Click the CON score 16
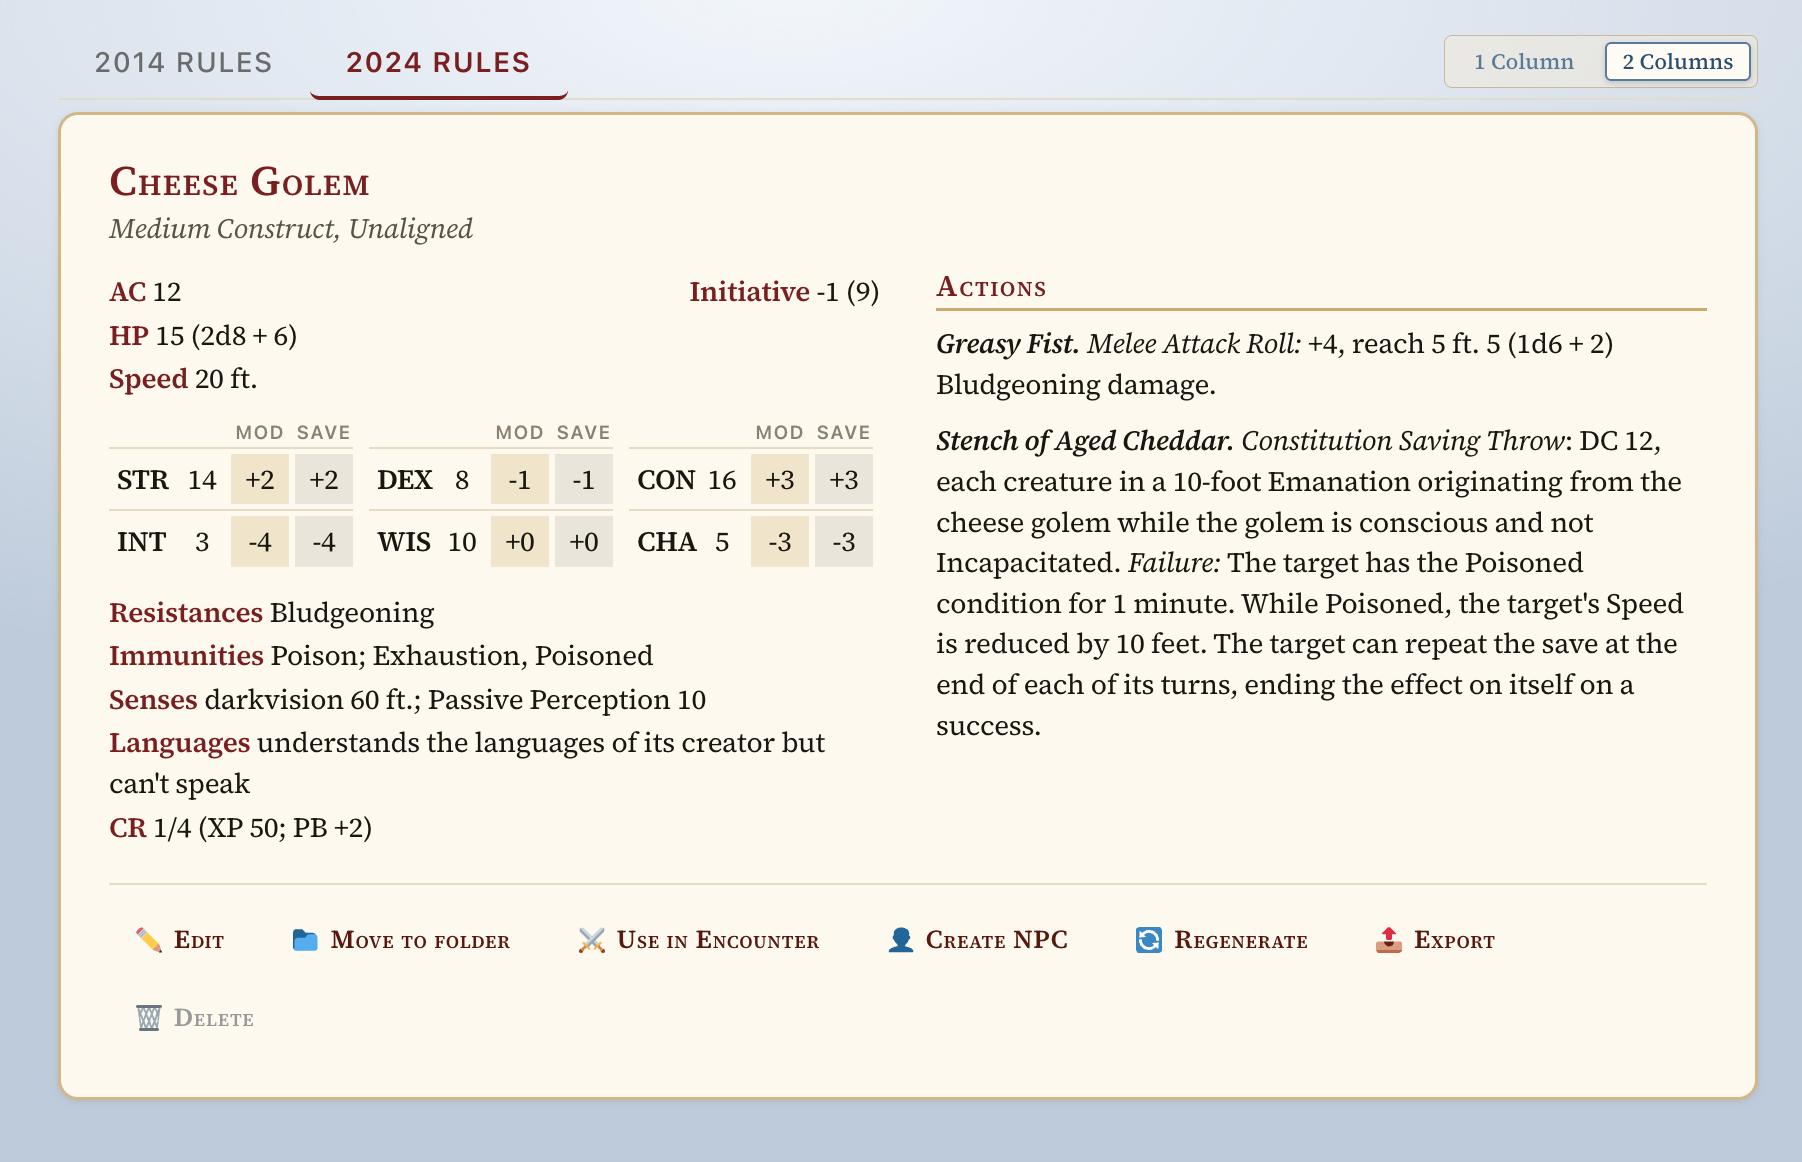Screen dimensions: 1802x1162 (722, 480)
